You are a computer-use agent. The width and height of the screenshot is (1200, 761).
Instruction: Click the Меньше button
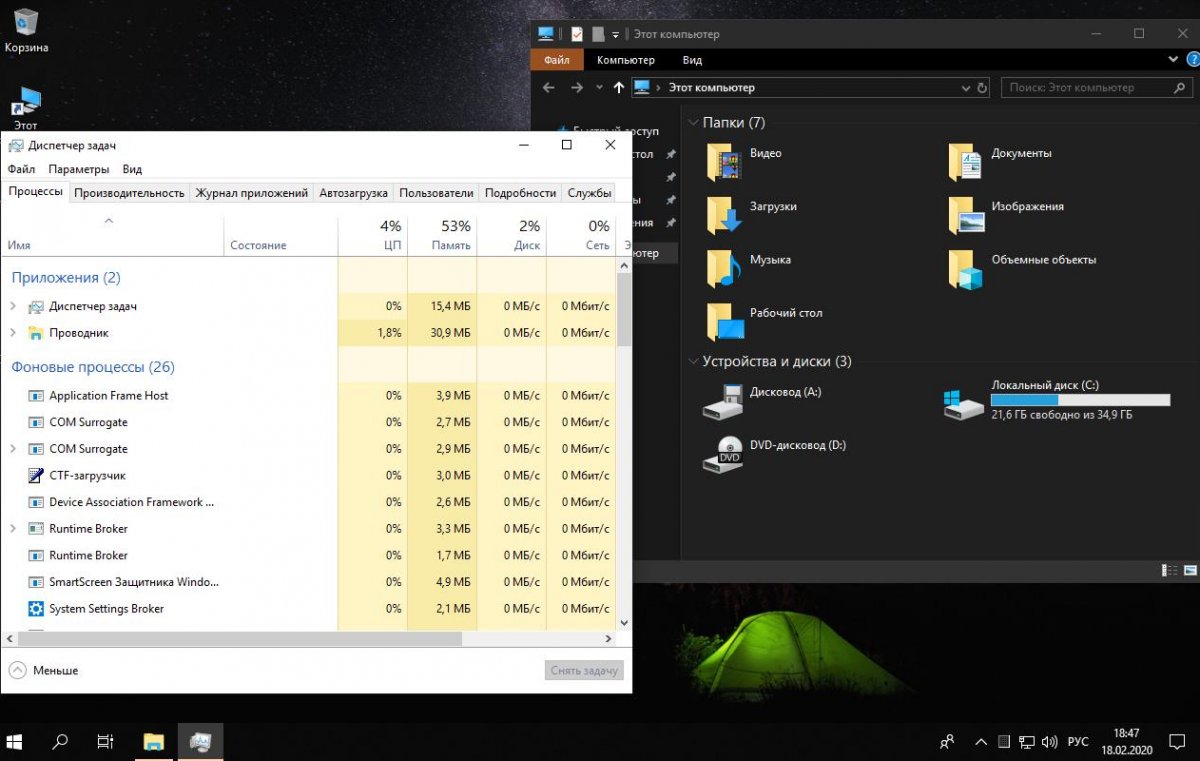44,670
